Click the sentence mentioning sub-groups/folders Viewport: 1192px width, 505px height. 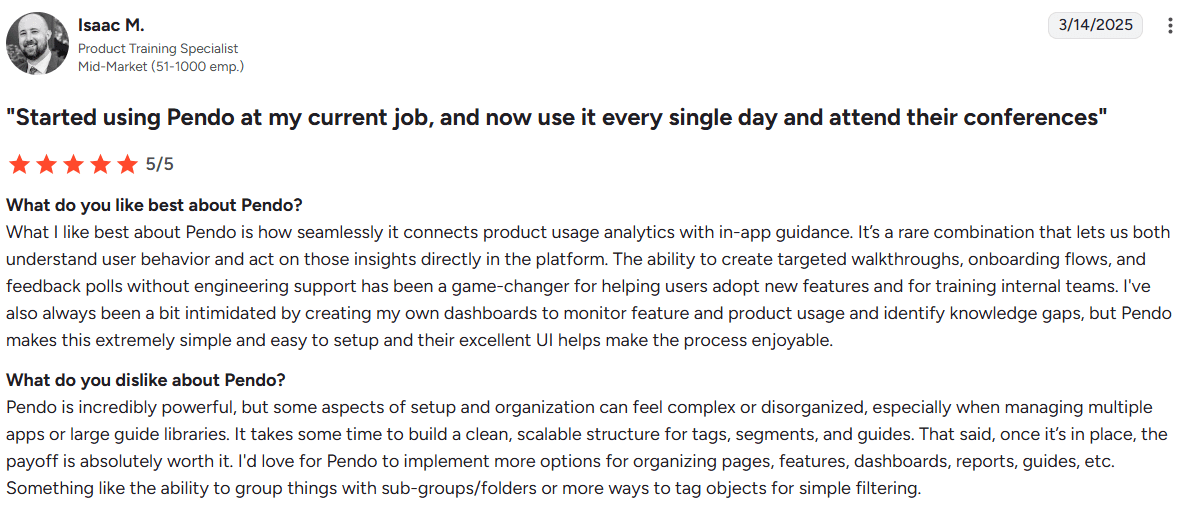(462, 489)
